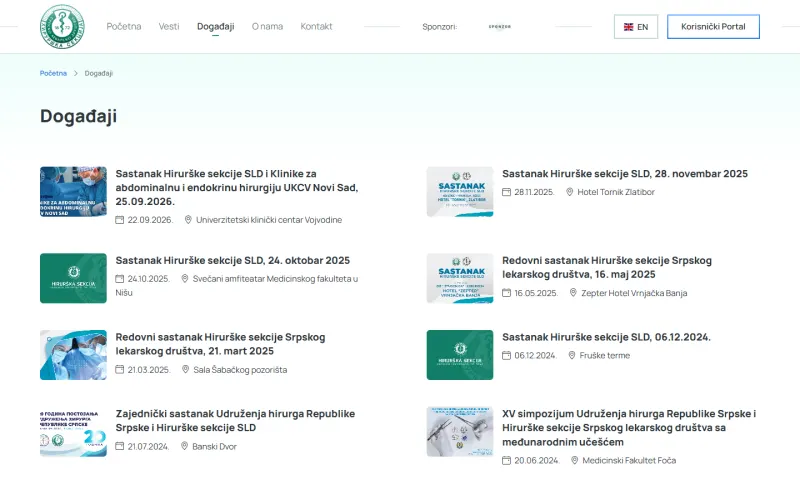
Task: Open Zajednički sastanak Udruženja hirurga title
Action: tap(235, 420)
